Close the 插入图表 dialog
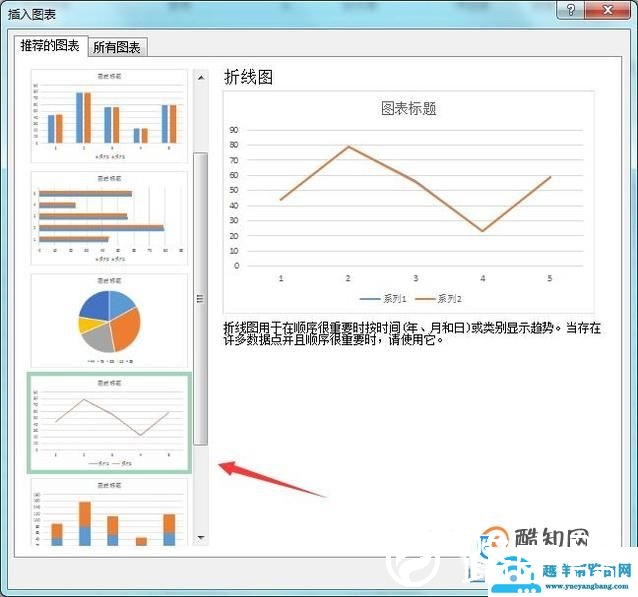This screenshot has width=638, height=597. click(x=607, y=10)
